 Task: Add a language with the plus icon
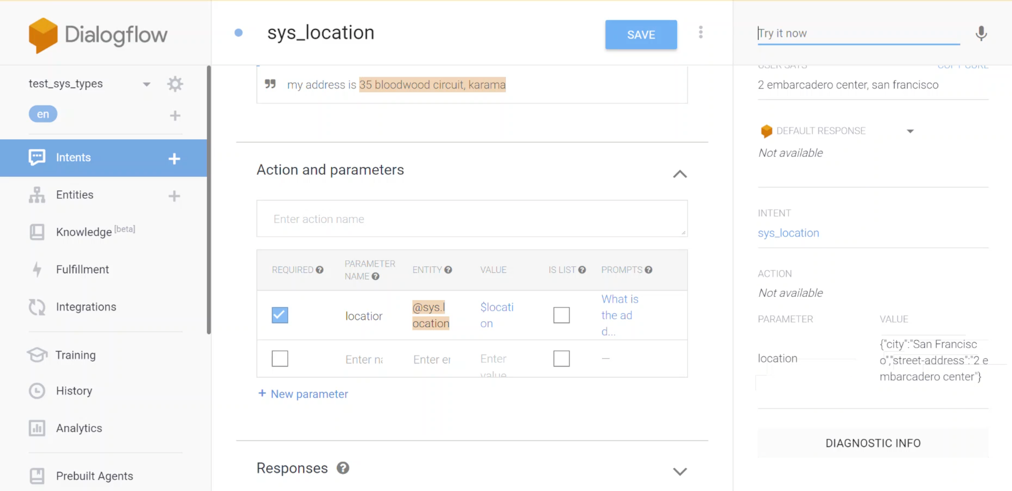(174, 115)
